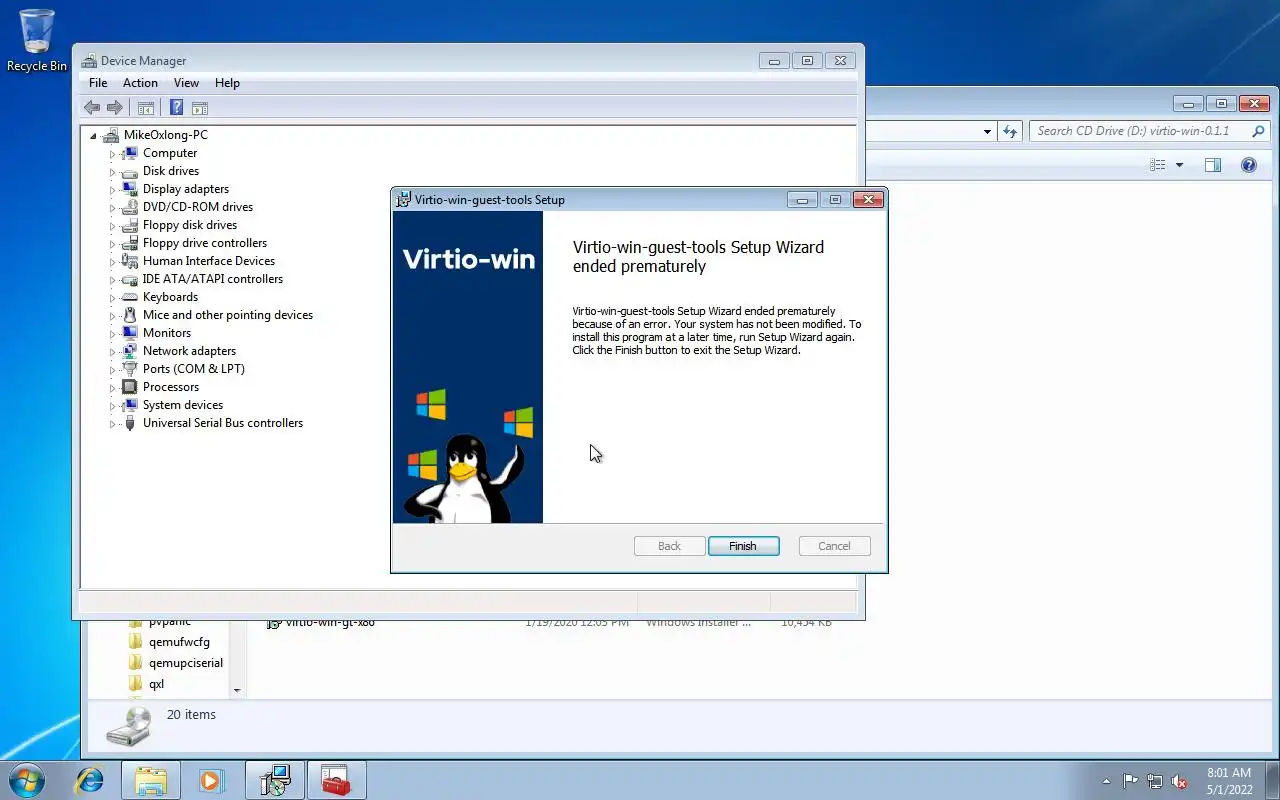The image size is (1280, 800).
Task: Open the View menu in Device Manager
Action: coord(186,83)
